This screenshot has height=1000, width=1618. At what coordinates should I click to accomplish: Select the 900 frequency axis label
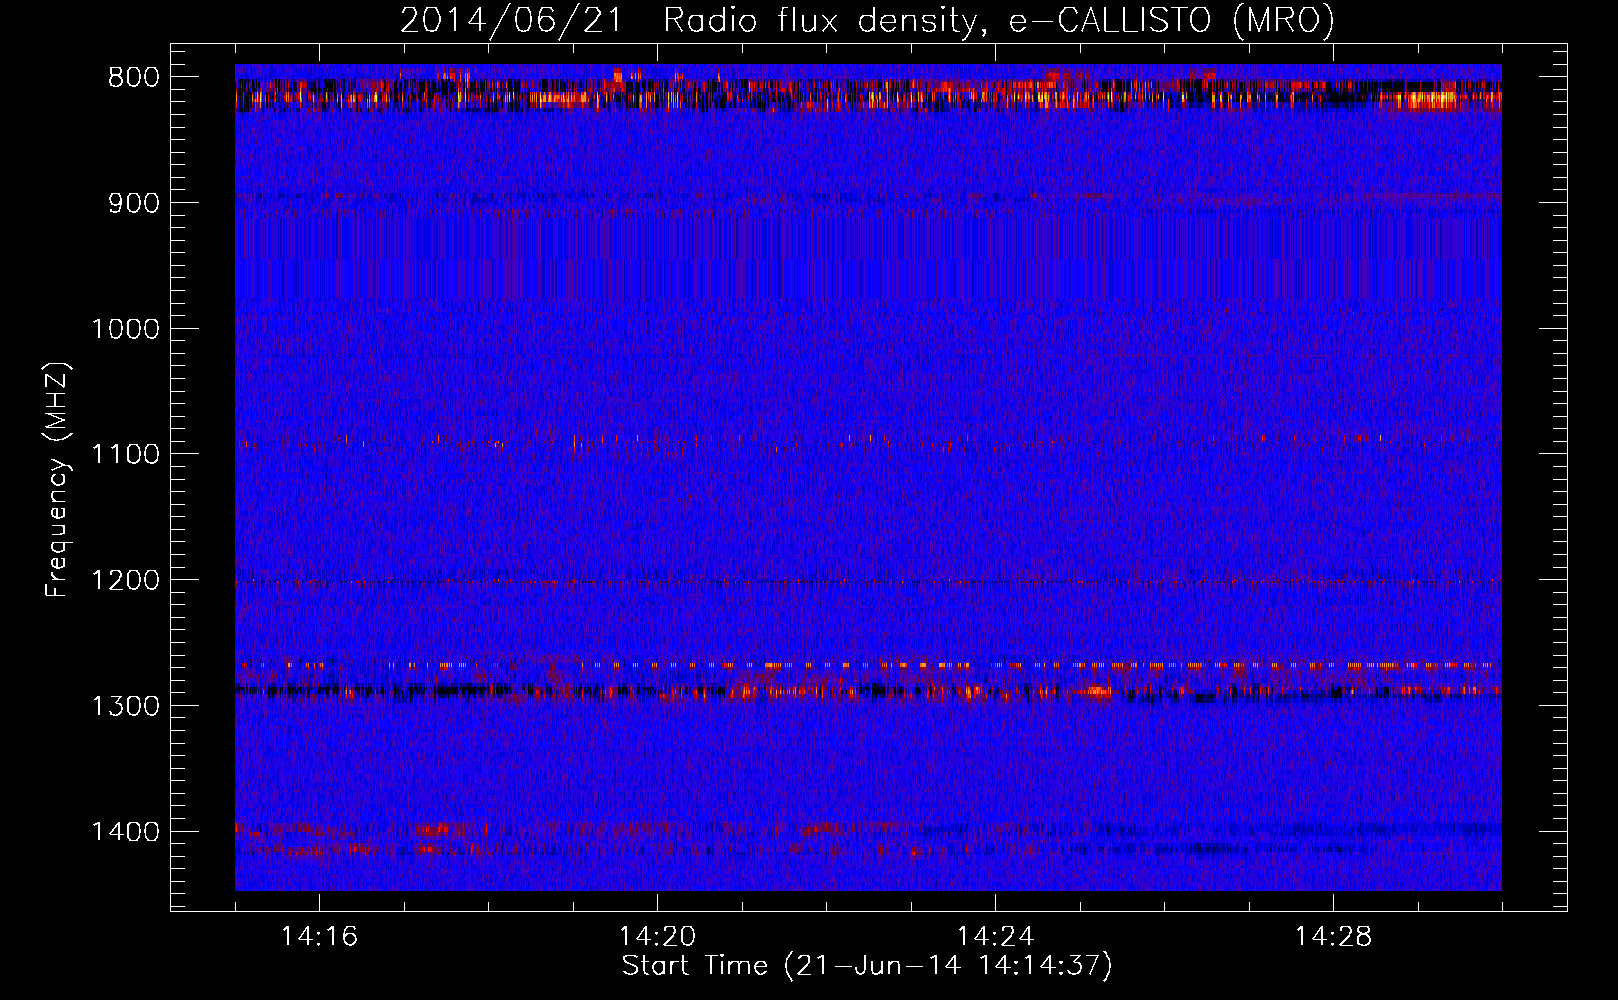pos(134,203)
